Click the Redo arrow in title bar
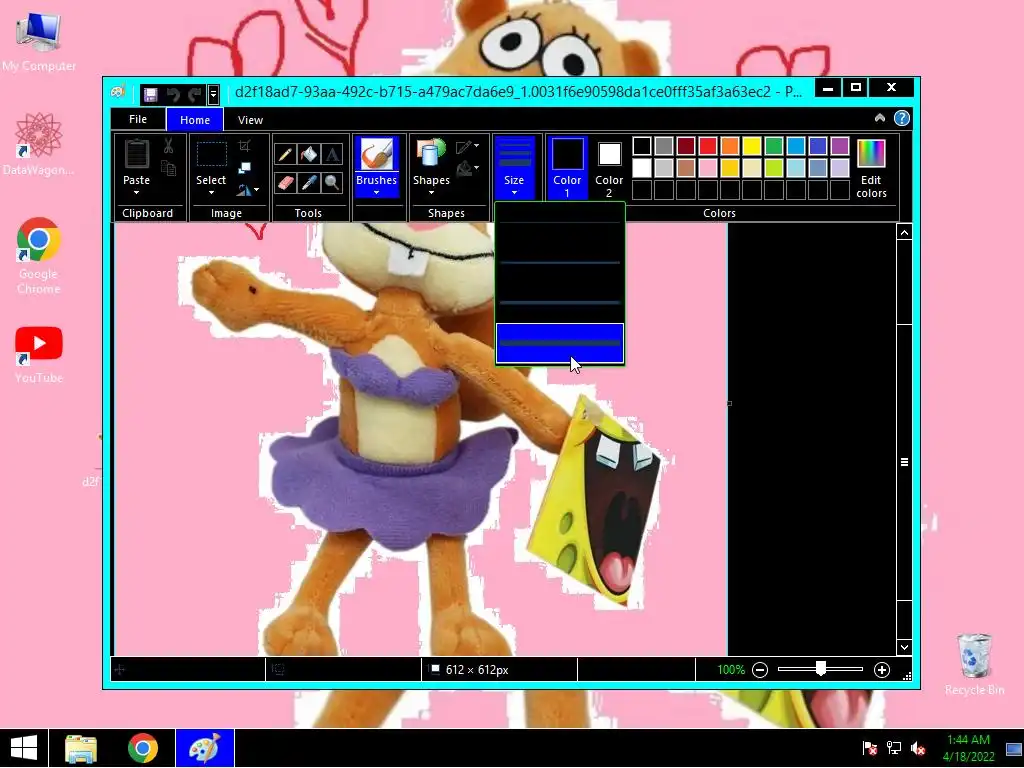Image resolution: width=1024 pixels, height=768 pixels. 195,95
